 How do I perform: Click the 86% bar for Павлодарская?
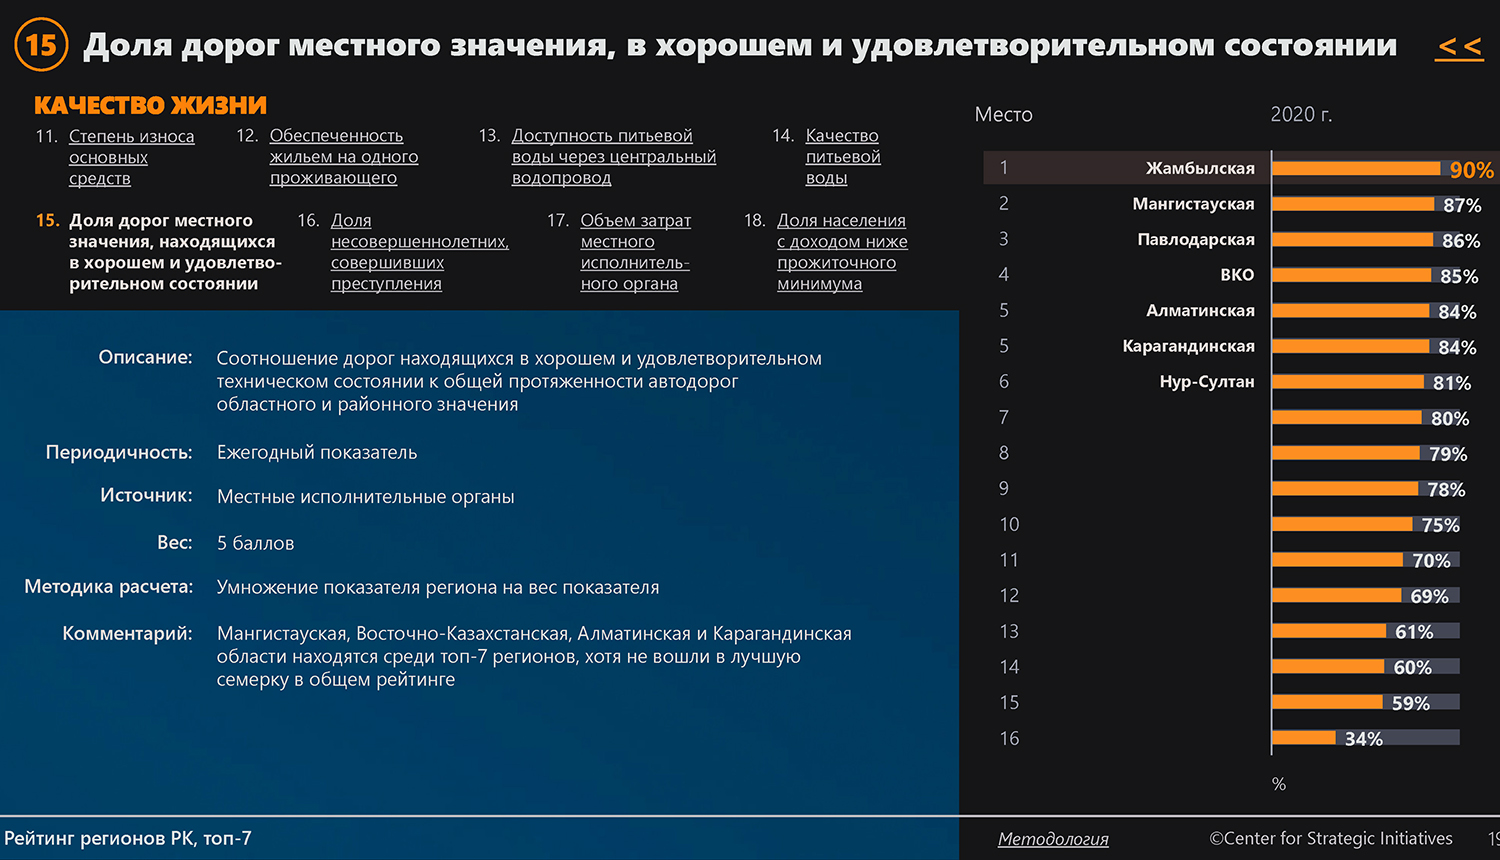point(1352,240)
